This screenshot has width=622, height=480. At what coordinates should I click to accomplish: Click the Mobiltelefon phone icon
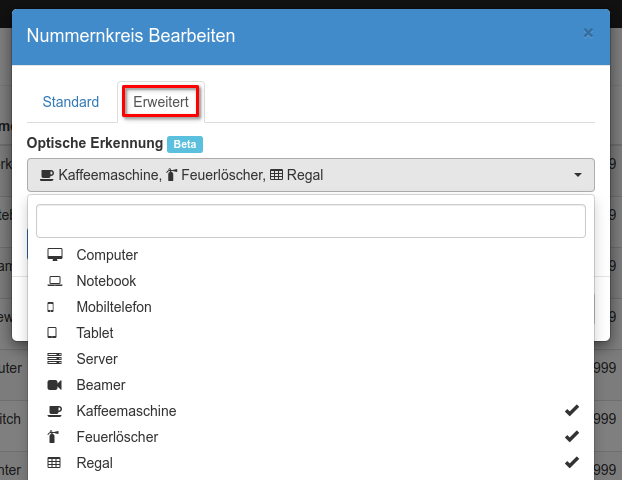tap(51, 307)
